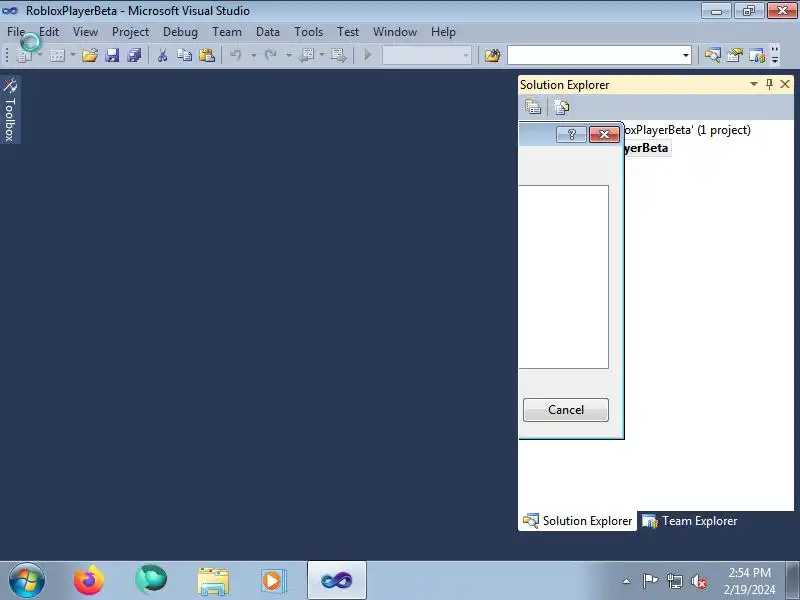
Task: Click the network tray icon
Action: tap(674, 581)
